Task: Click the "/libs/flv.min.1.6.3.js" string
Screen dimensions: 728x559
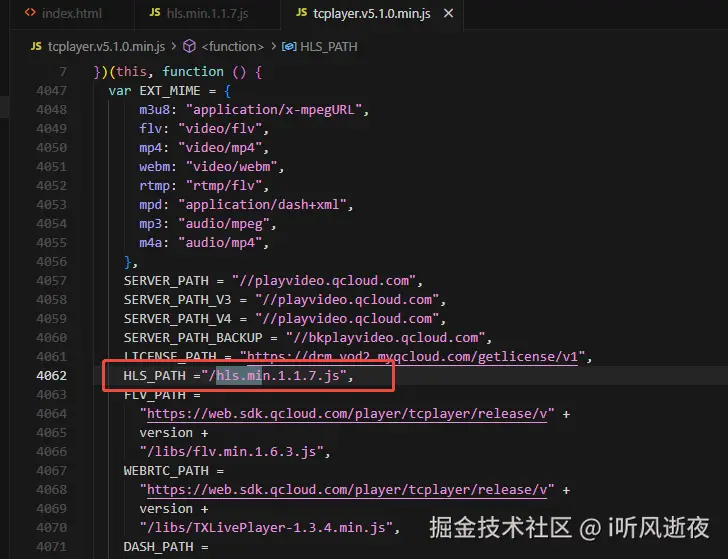Action: [x=232, y=452]
